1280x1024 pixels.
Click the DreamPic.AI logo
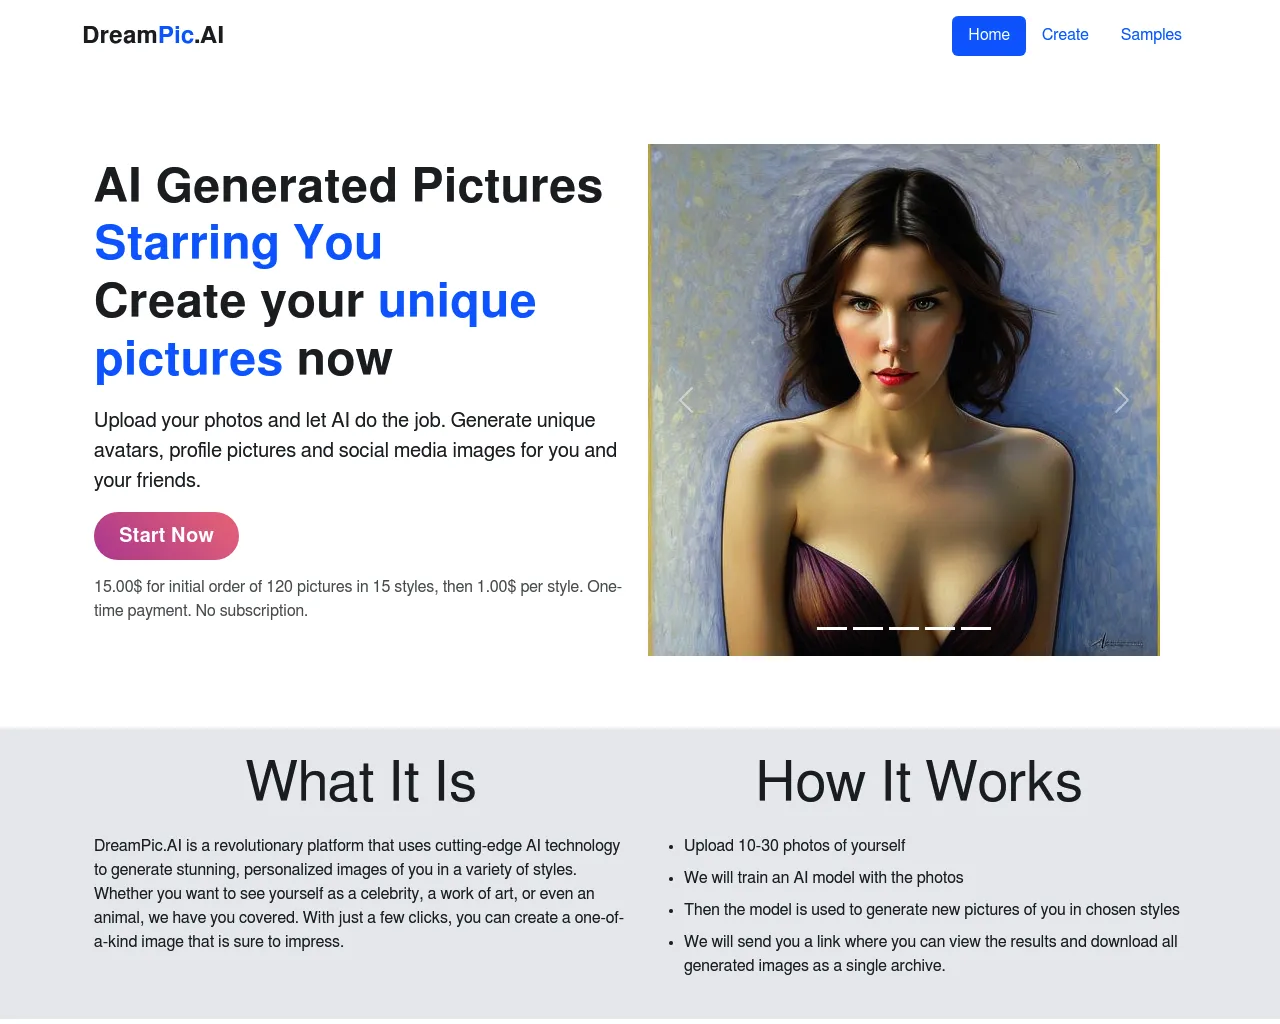point(153,35)
